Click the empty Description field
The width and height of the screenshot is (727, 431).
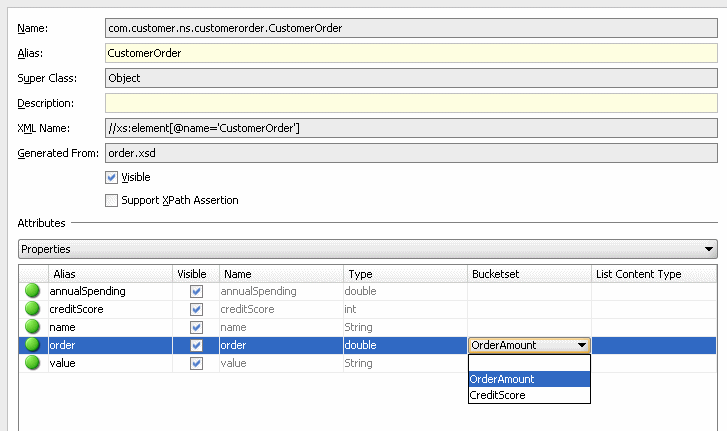tap(410, 103)
